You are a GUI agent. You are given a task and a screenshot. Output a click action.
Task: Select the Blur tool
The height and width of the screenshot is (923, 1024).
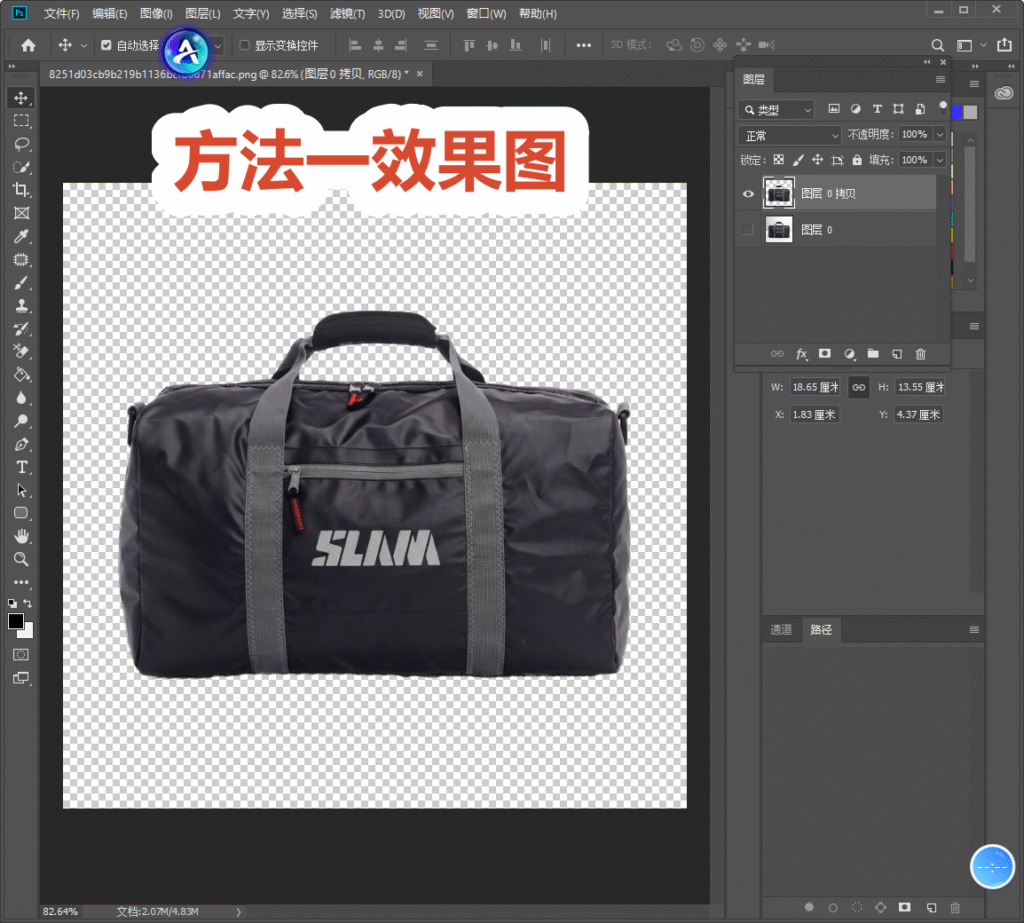pyautogui.click(x=21, y=398)
